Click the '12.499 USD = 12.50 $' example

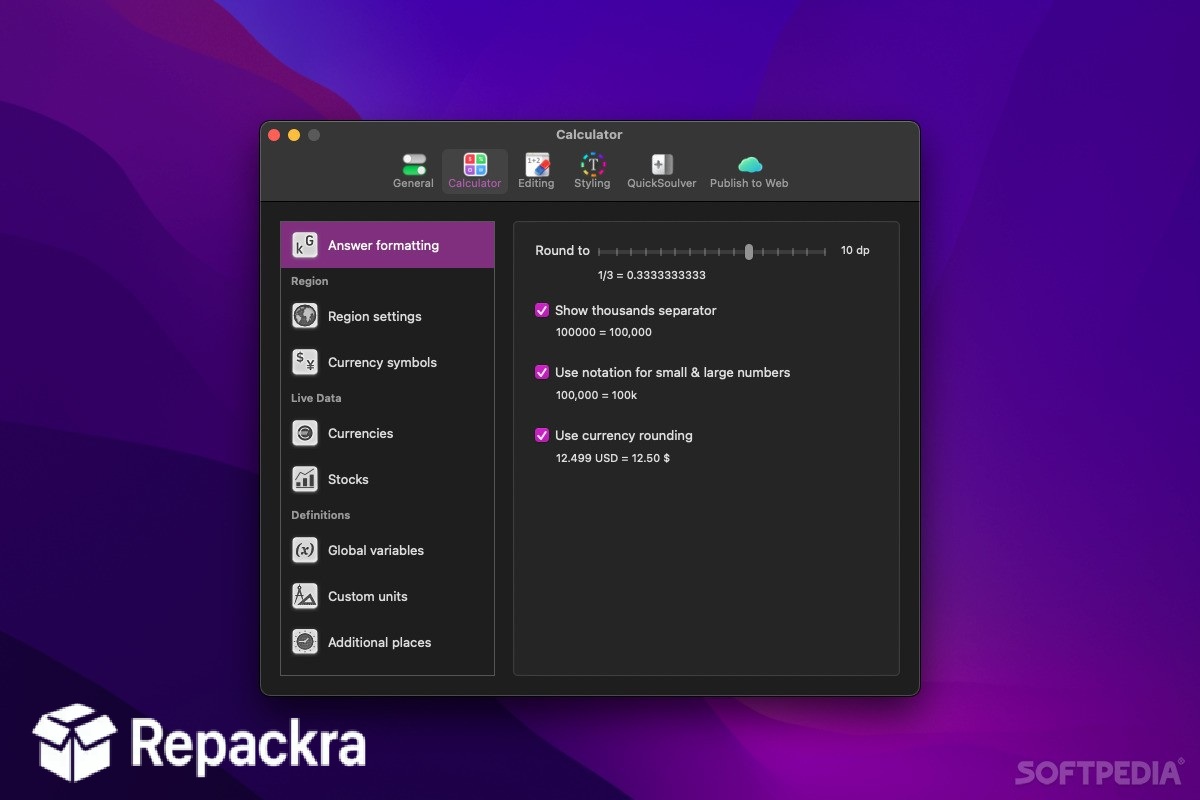[613, 458]
